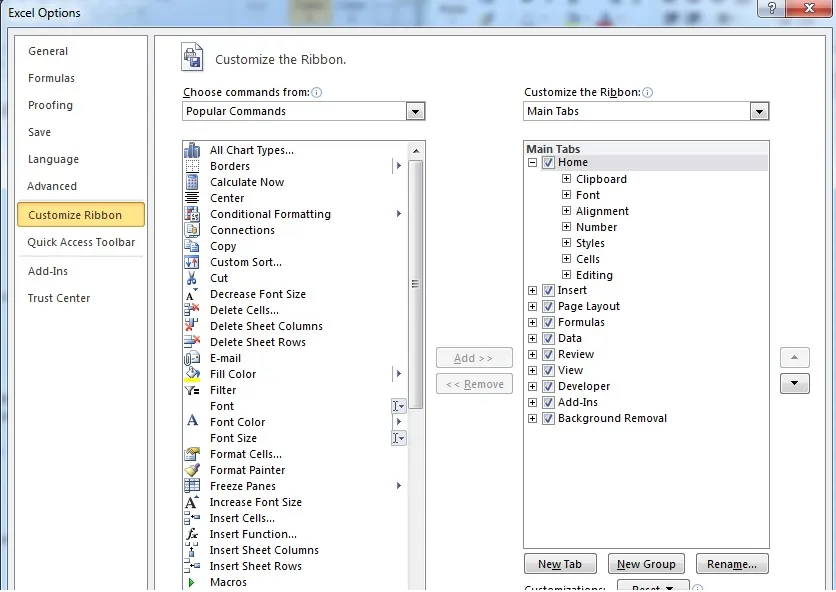Select the E-mail command icon
The width and height of the screenshot is (836, 592).
(x=192, y=358)
